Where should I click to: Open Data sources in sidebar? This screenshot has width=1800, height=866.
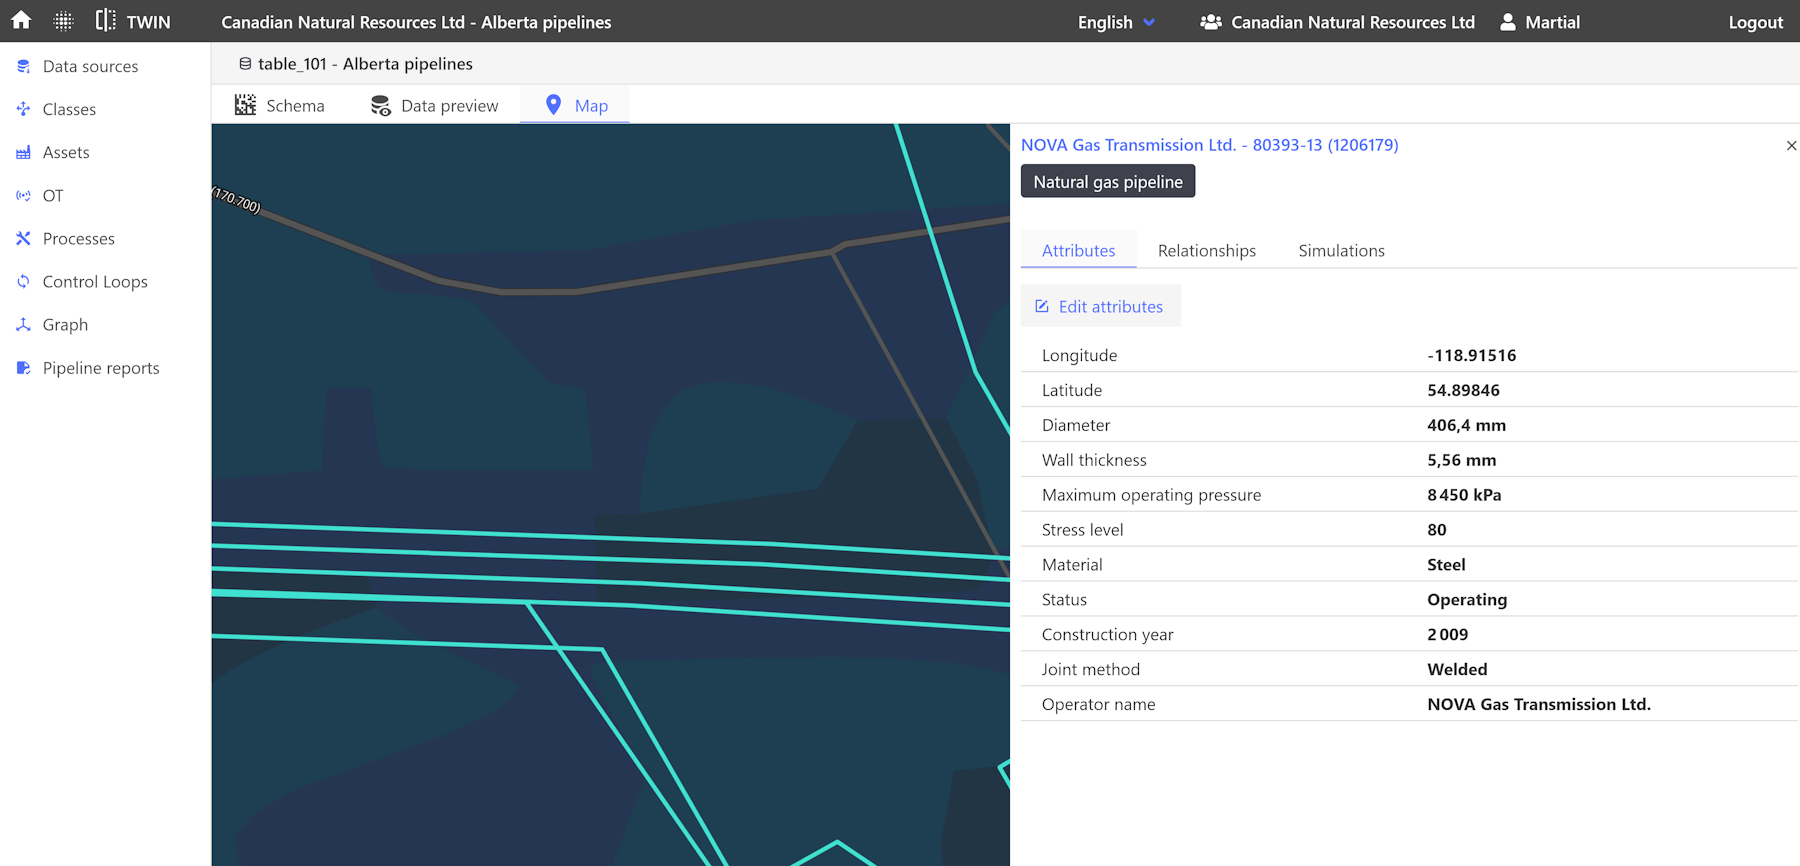click(90, 66)
